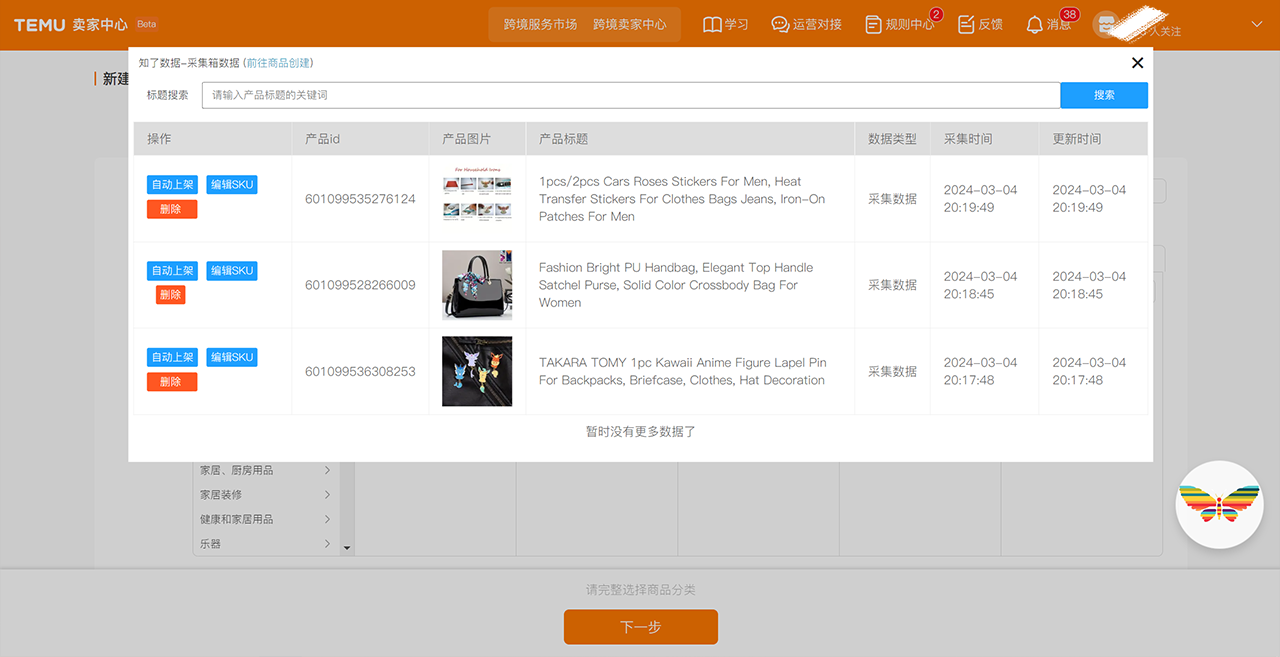This screenshot has width=1280, height=657.
Task: Open 前往商品创建 link
Action: [x=278, y=63]
